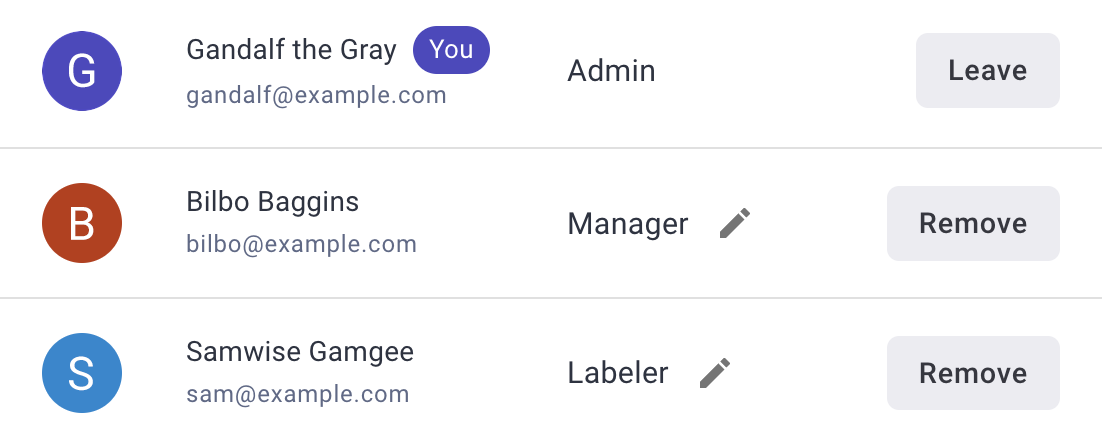Viewport: 1102px width, 442px height.
Task: Click the Manager role label
Action: pos(627,224)
